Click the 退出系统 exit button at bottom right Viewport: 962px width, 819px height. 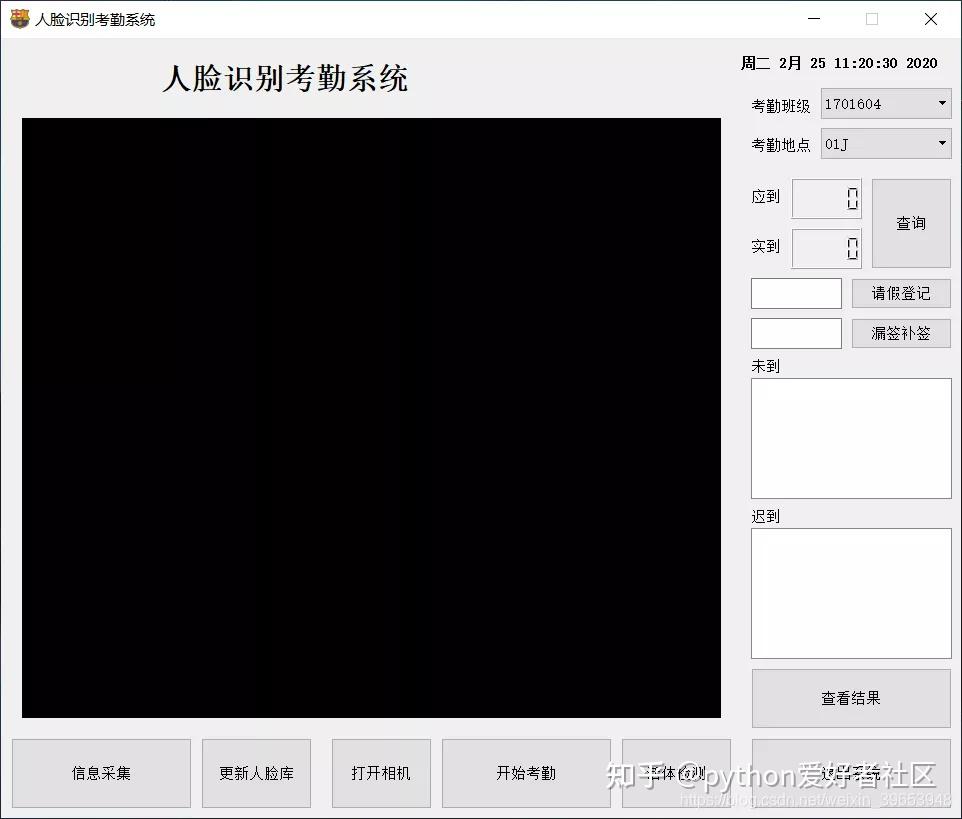pyautogui.click(x=851, y=773)
